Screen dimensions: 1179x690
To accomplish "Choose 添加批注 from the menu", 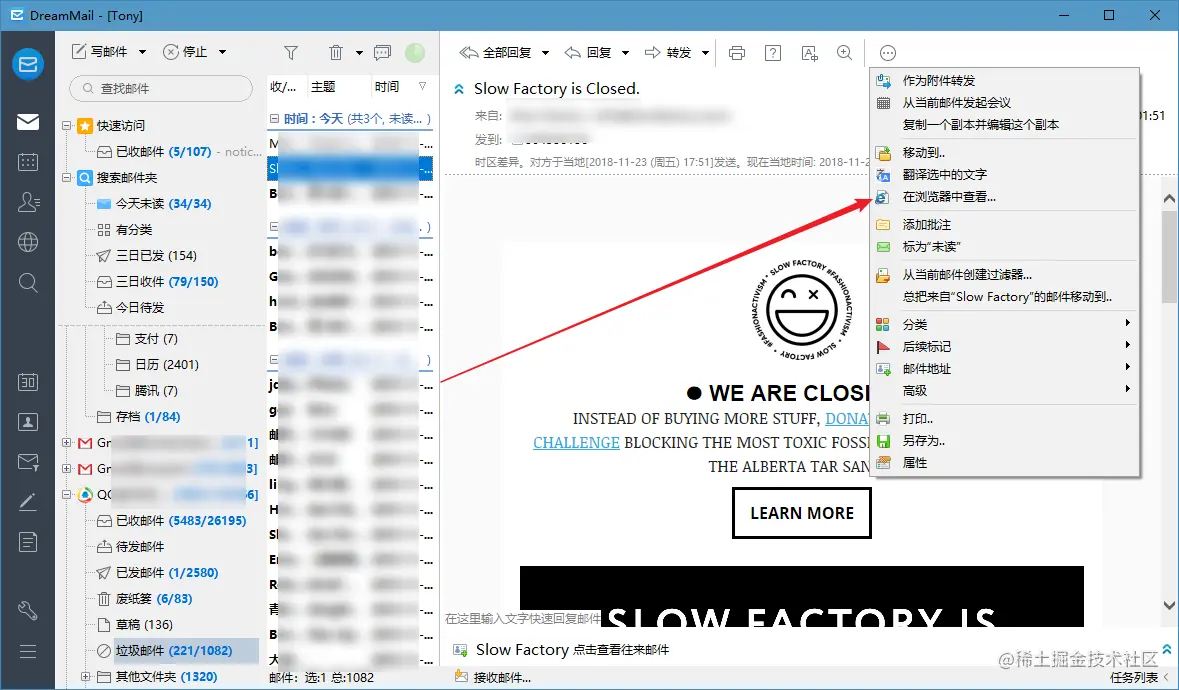I will click(1005, 225).
